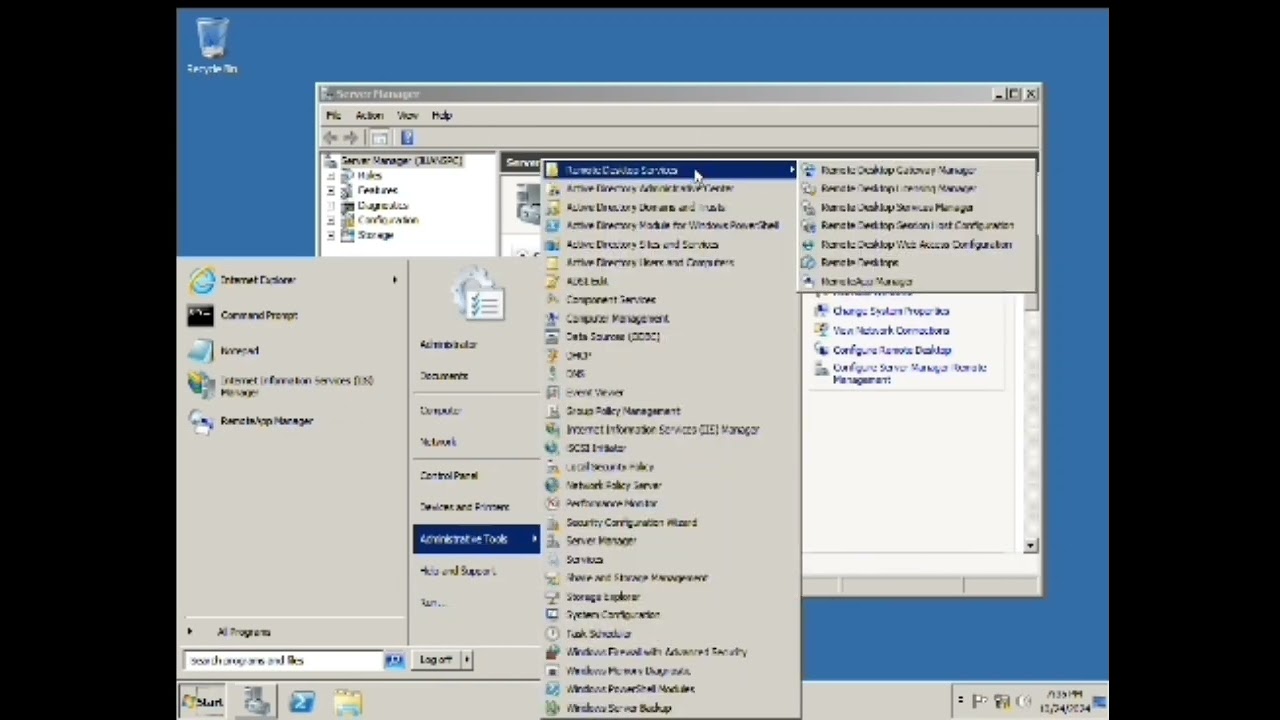Select Security Configuration Wizard entry
Viewport: 1280px width, 720px height.
[x=671, y=522]
